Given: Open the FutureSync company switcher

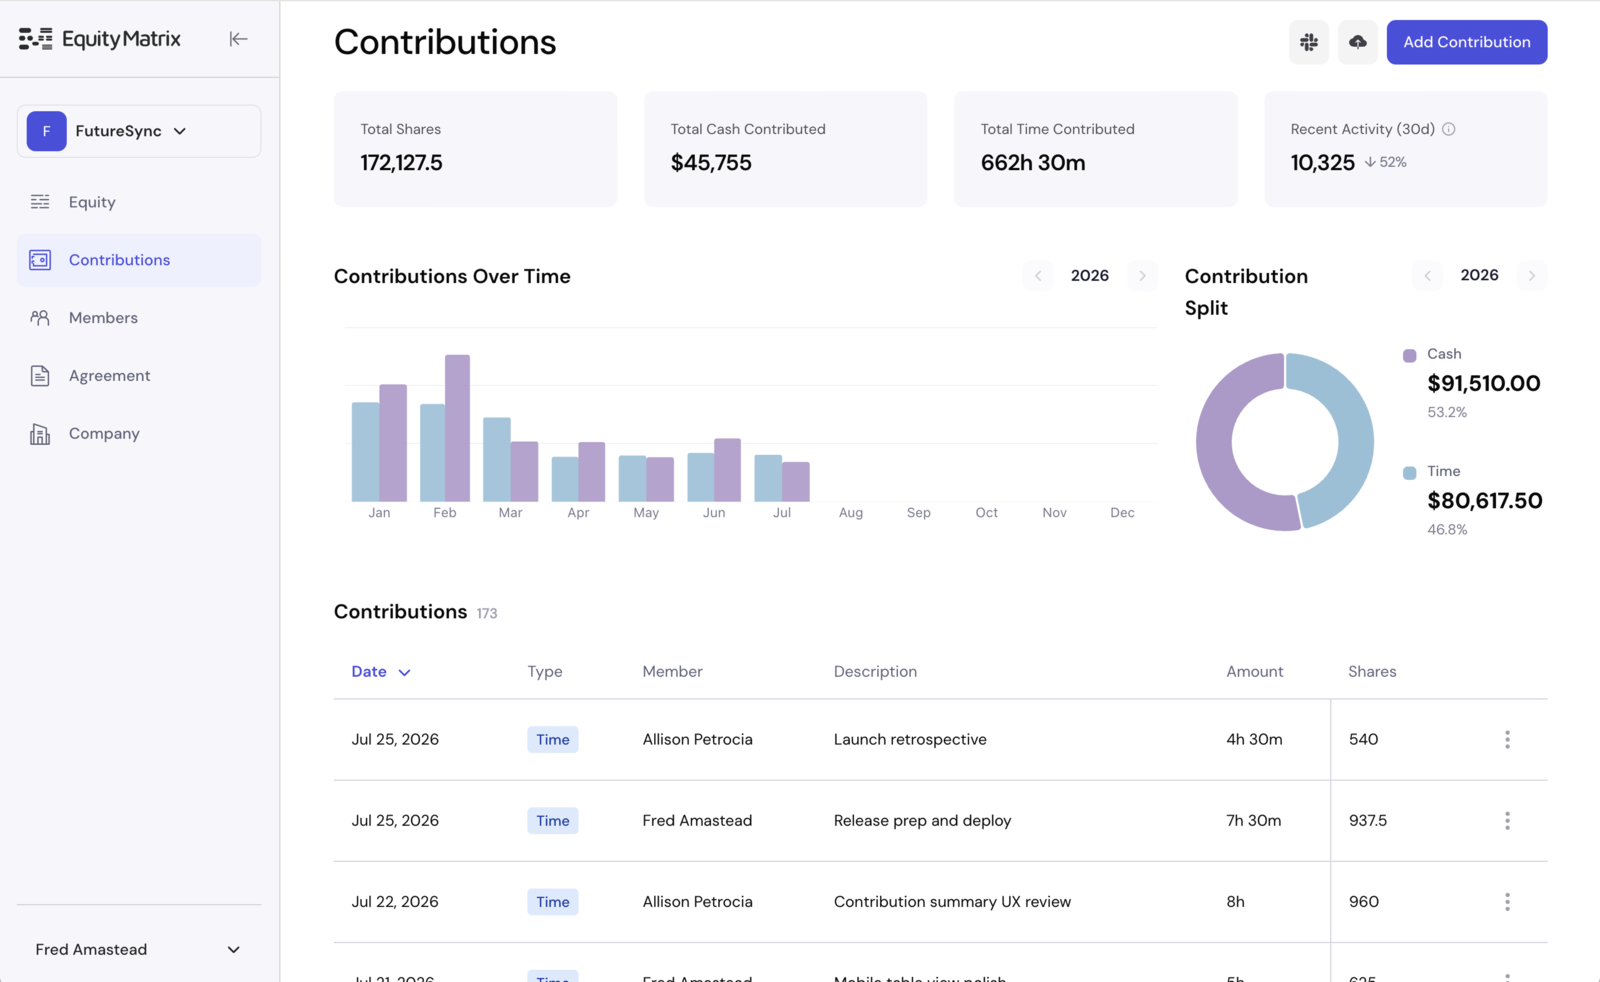Looking at the screenshot, I should 139,131.
